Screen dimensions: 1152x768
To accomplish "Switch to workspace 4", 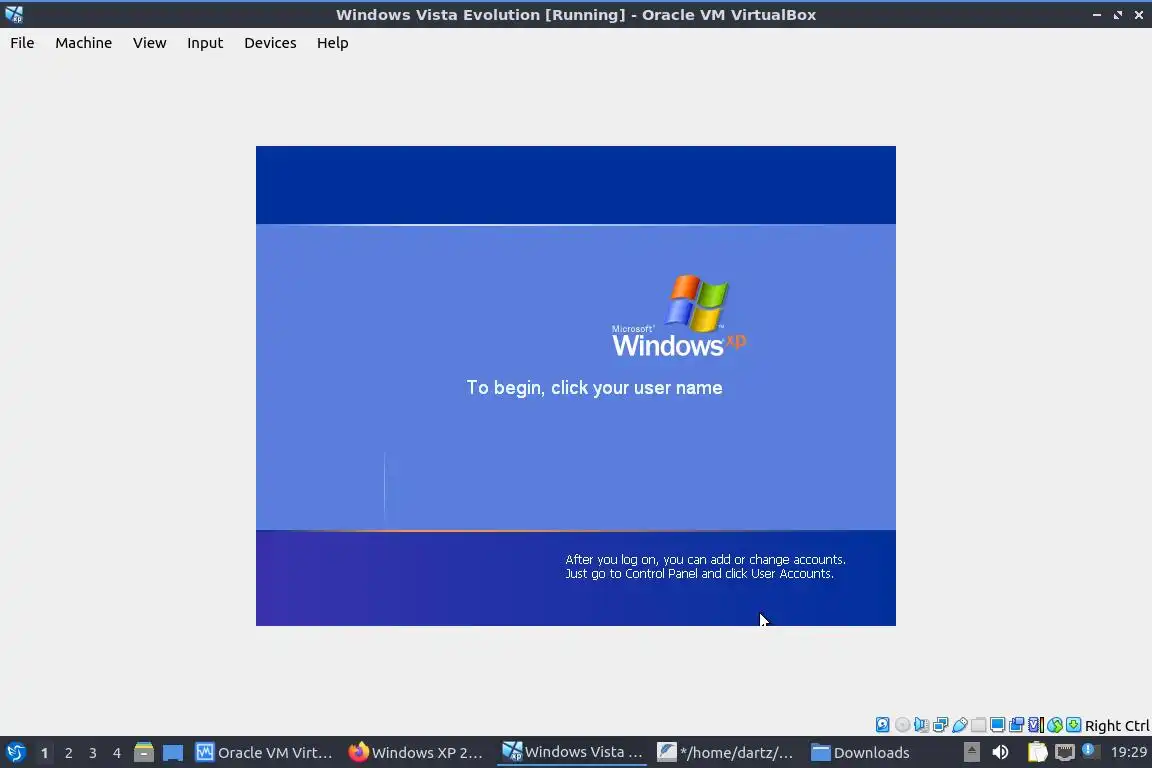I will (x=117, y=753).
